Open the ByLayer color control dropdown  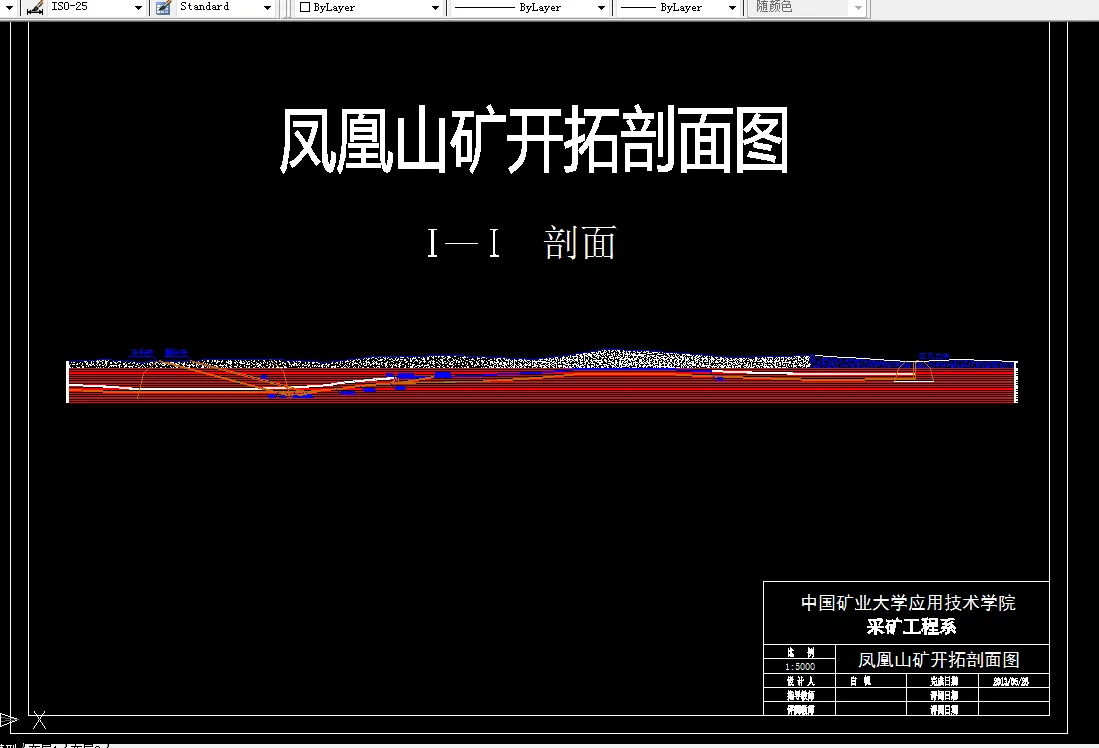coord(435,8)
